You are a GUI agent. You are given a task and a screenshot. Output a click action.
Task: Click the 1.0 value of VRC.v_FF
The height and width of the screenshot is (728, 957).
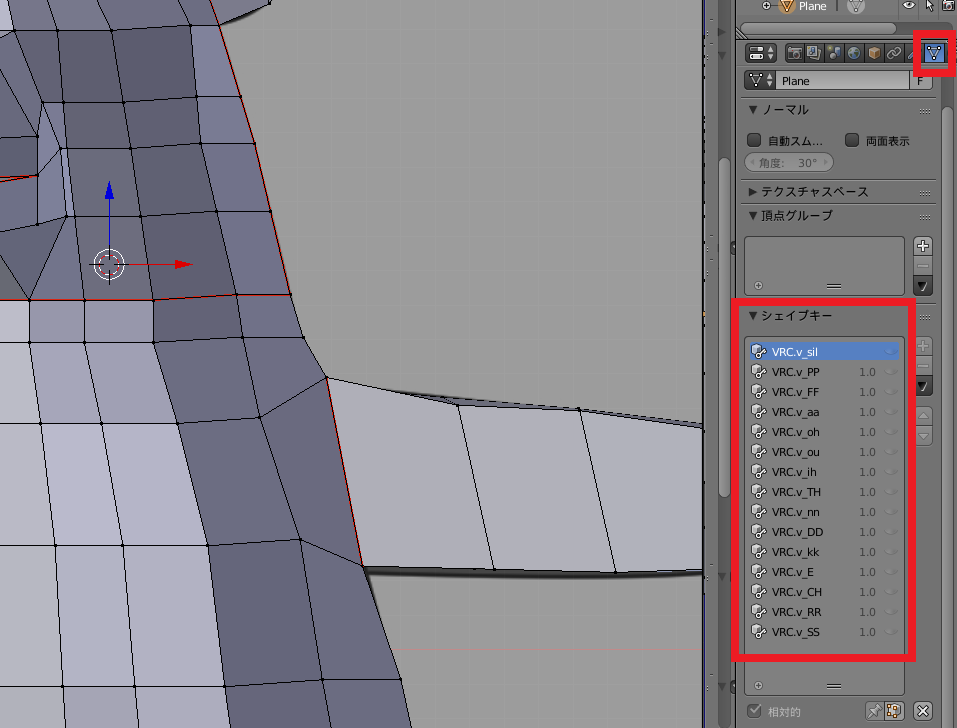coord(867,392)
